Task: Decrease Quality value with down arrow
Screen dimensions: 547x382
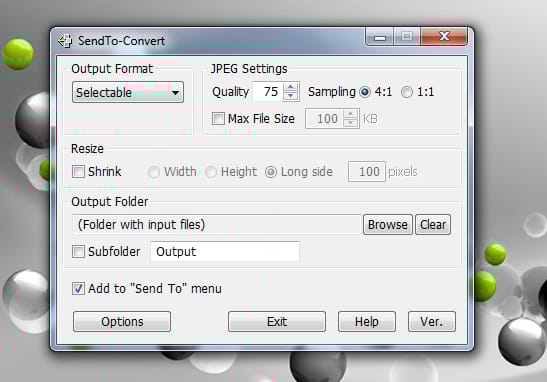Action: click(291, 96)
